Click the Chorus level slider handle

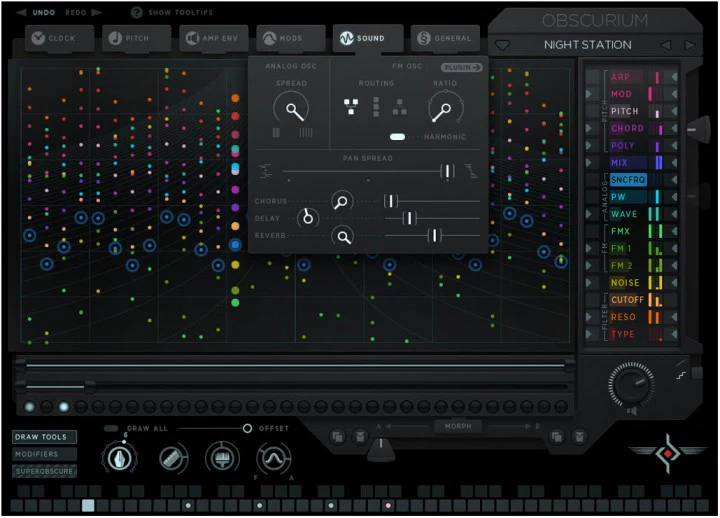(x=391, y=201)
